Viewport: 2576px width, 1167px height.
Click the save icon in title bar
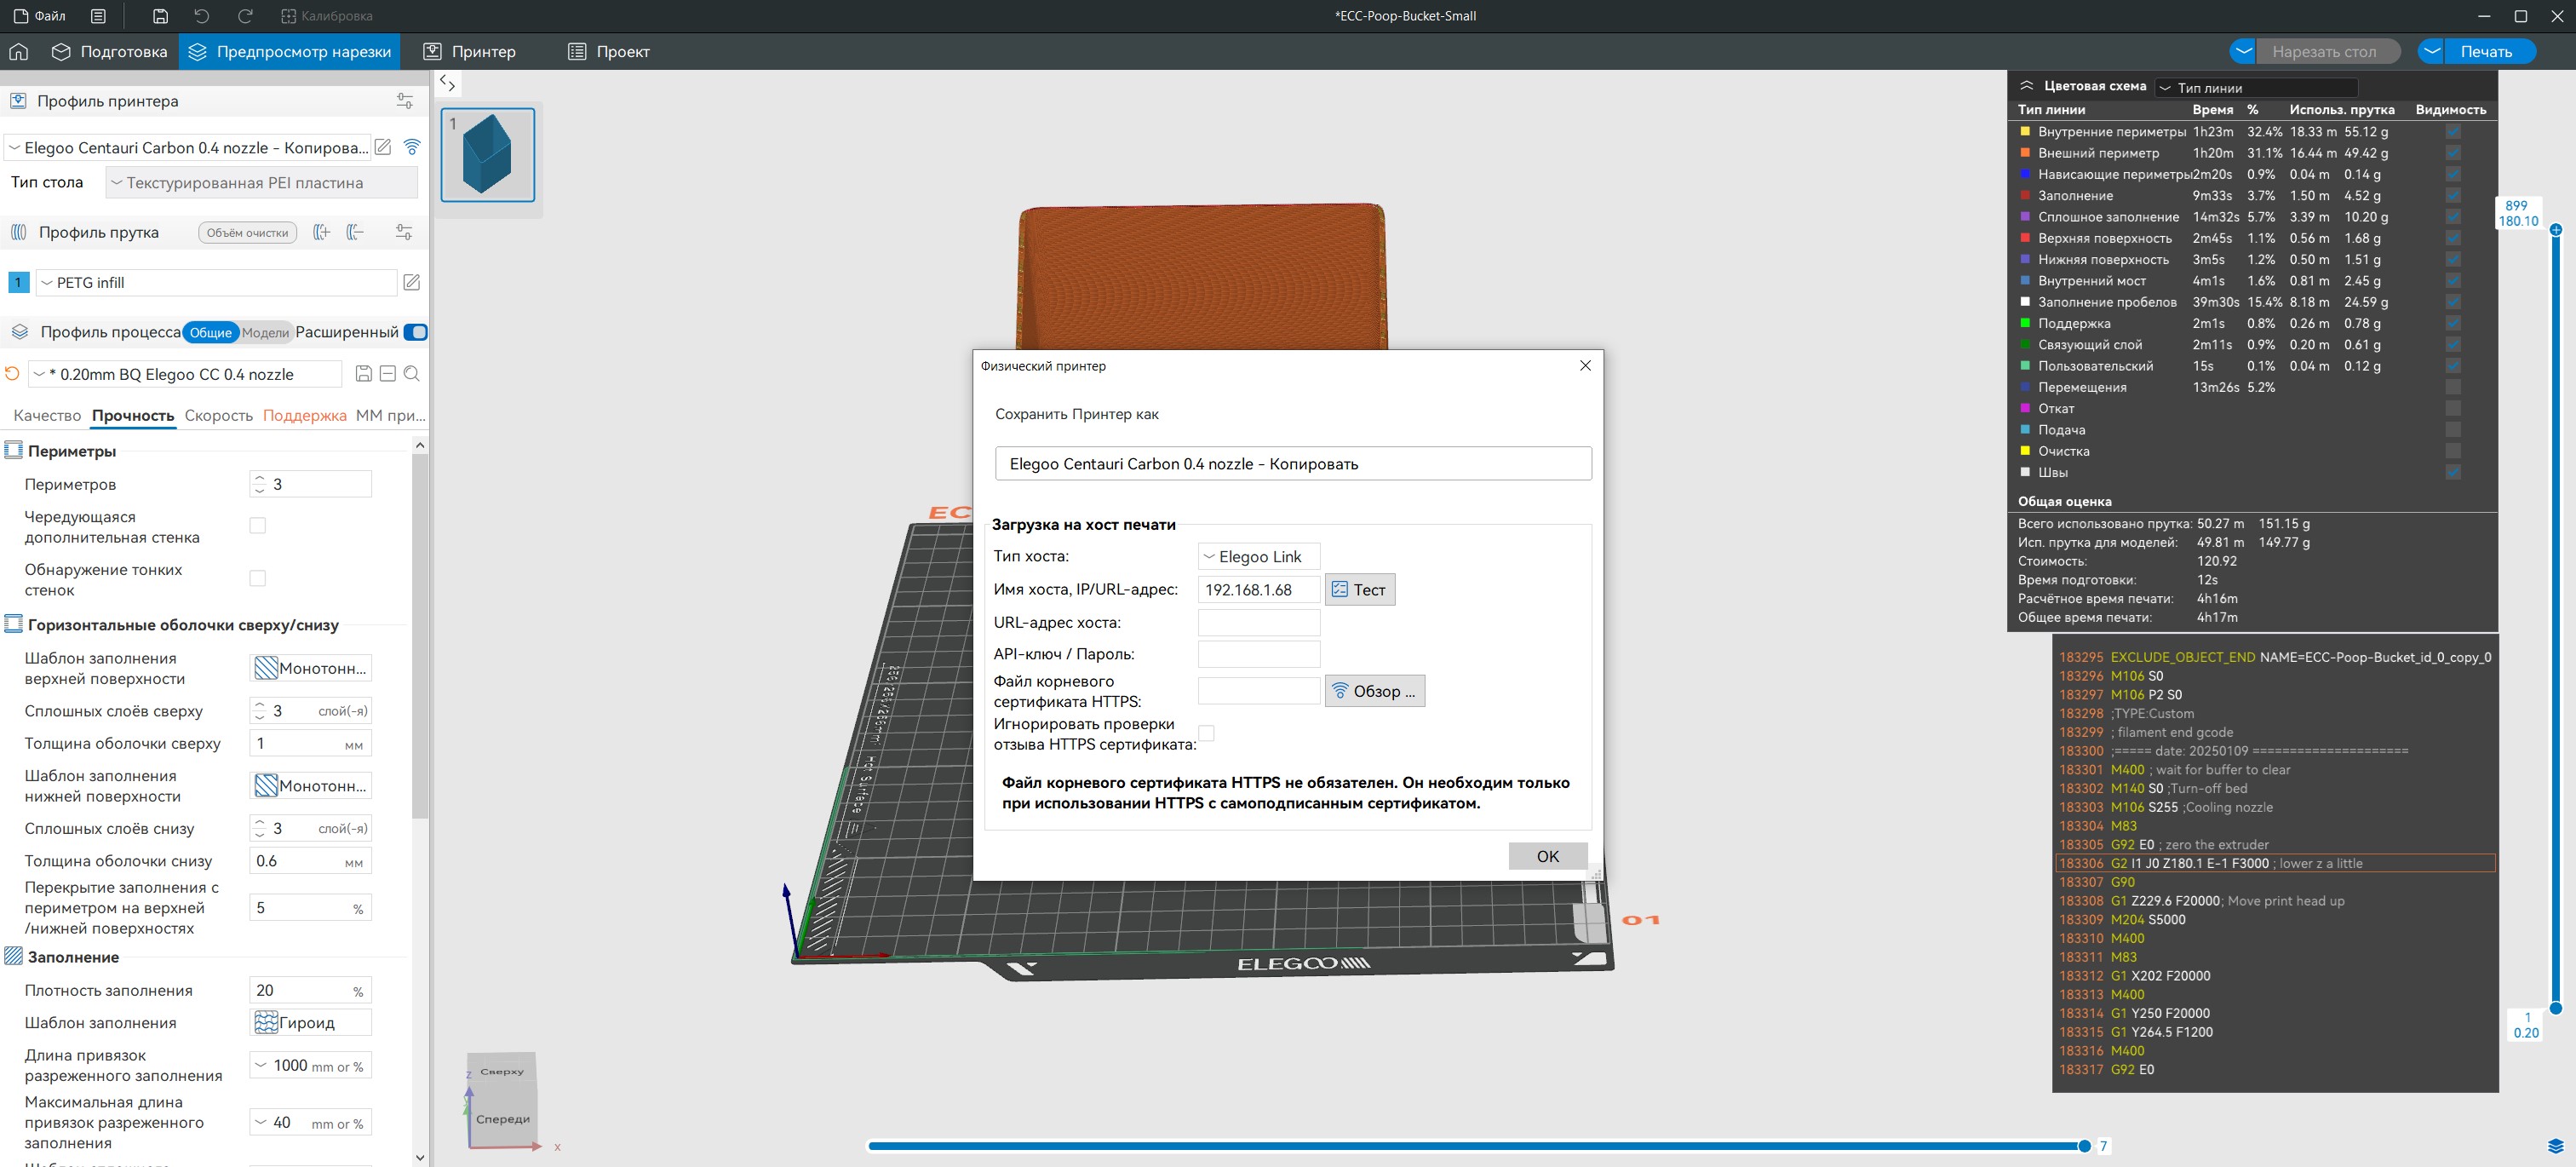pos(160,16)
